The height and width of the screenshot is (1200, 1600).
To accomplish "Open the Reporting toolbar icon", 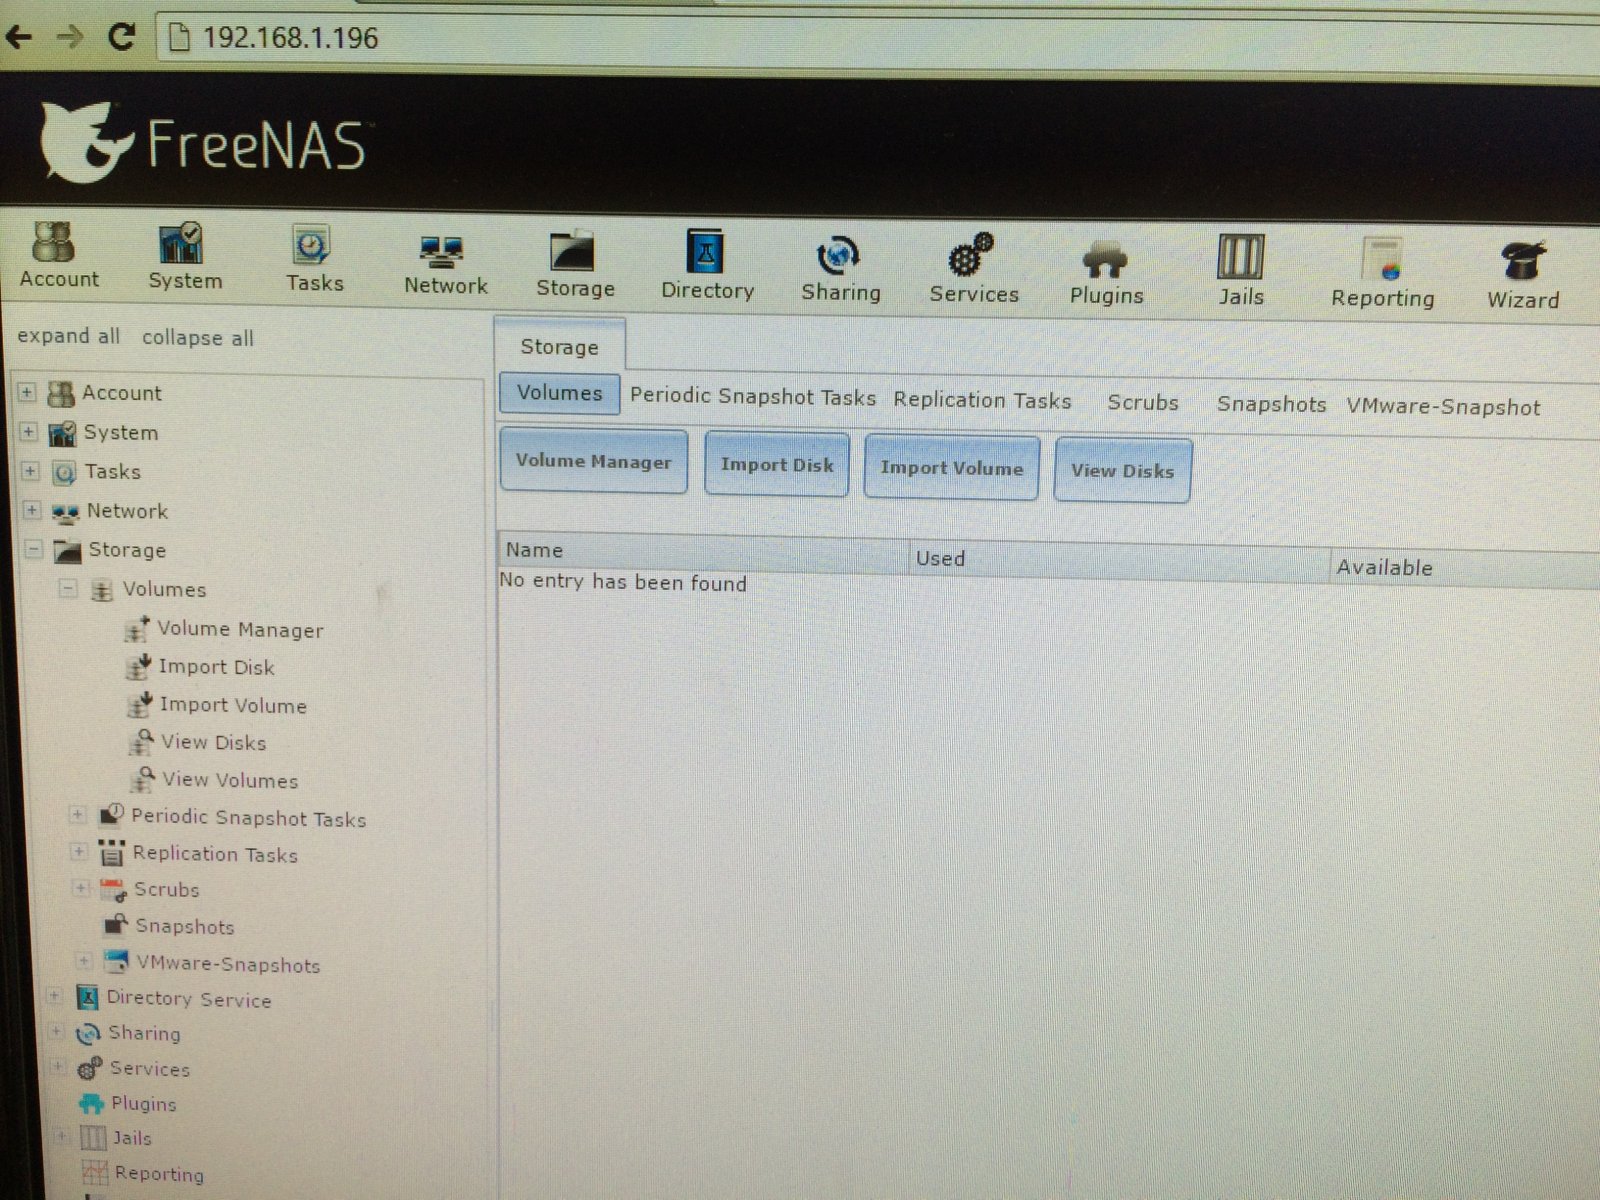I will (x=1382, y=273).
